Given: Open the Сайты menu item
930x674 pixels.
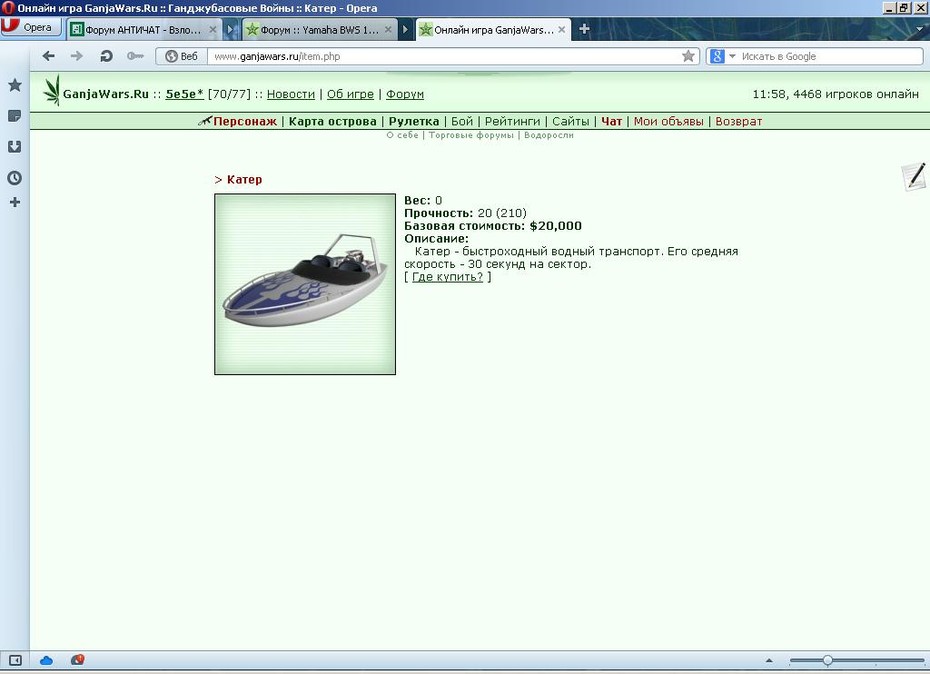Looking at the screenshot, I should coord(571,121).
